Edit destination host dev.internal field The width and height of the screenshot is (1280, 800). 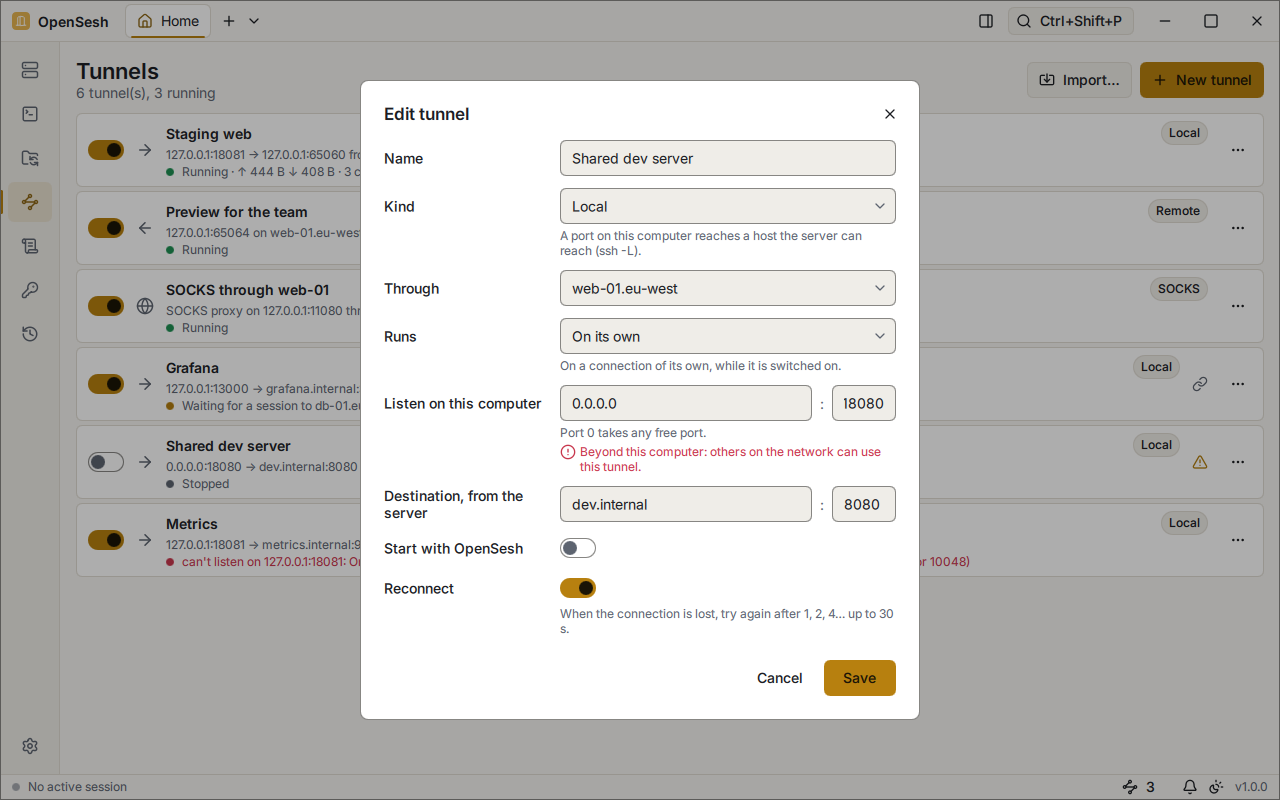tap(686, 504)
